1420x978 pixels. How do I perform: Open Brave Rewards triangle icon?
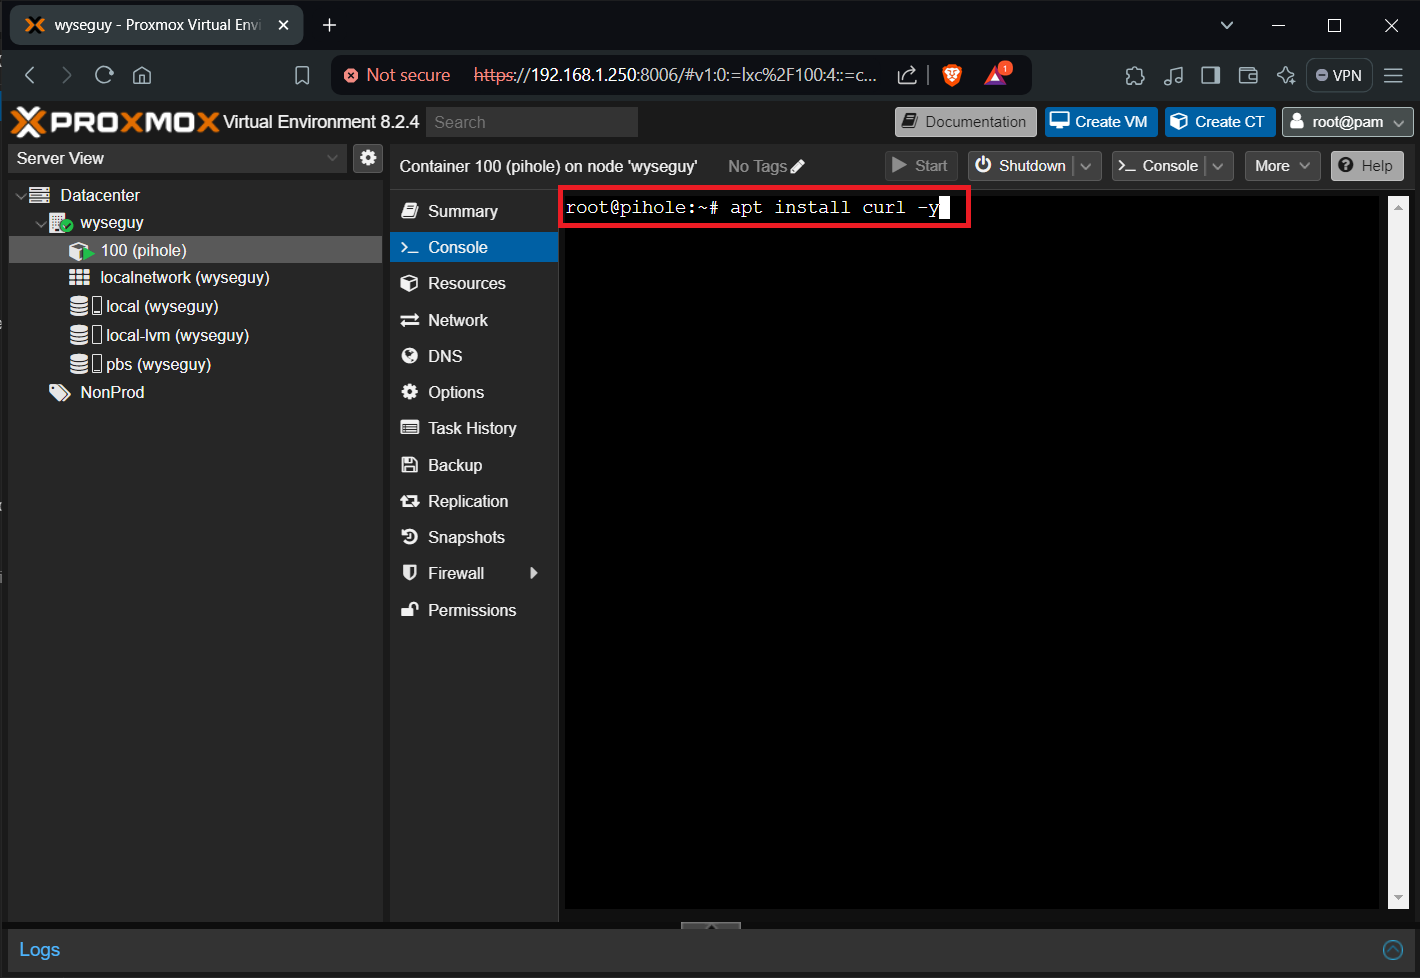pos(996,75)
